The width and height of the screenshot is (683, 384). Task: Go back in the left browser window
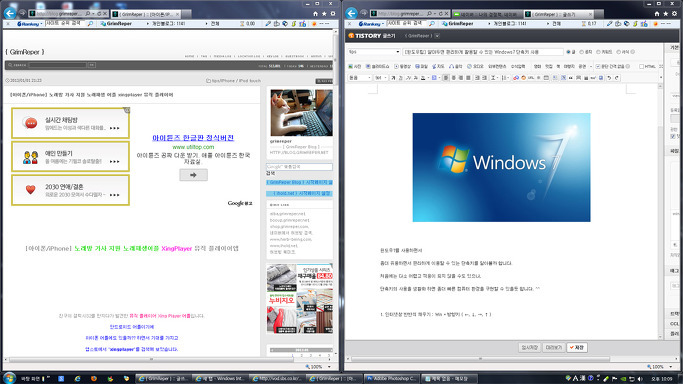pyautogui.click(x=10, y=13)
